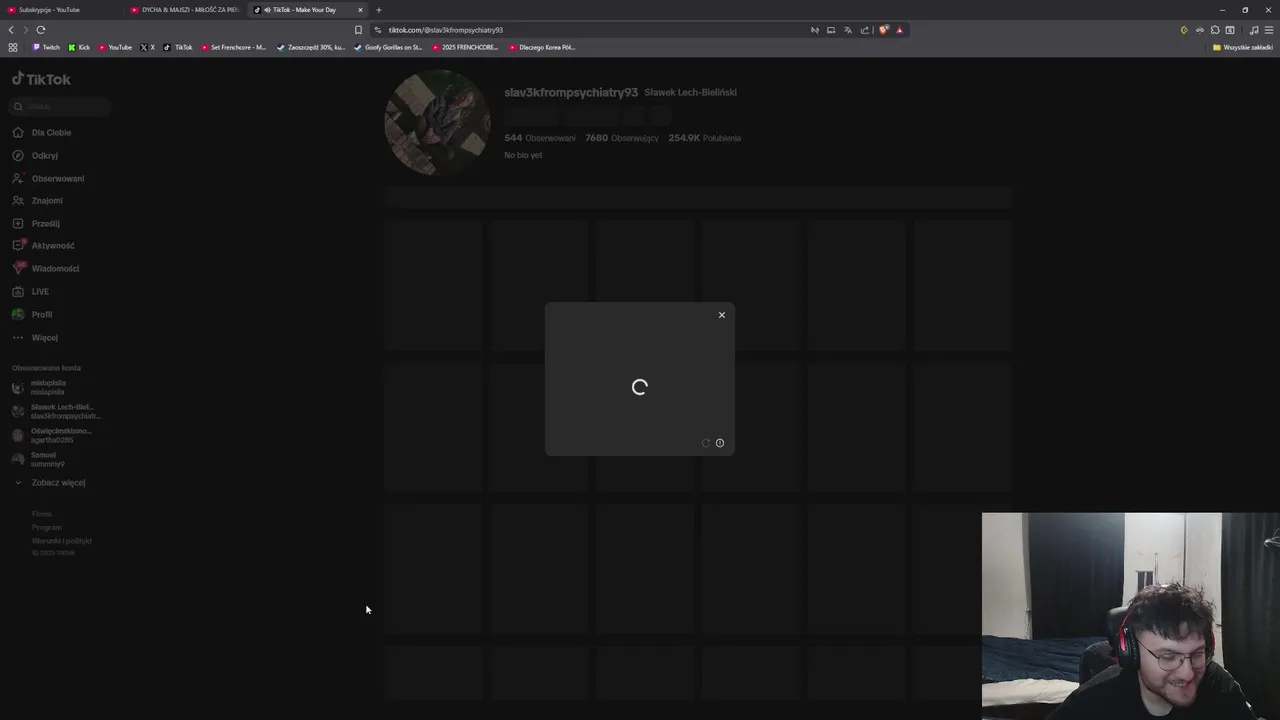Go forward in browser history
This screenshot has height=720, width=1280.
point(26,30)
